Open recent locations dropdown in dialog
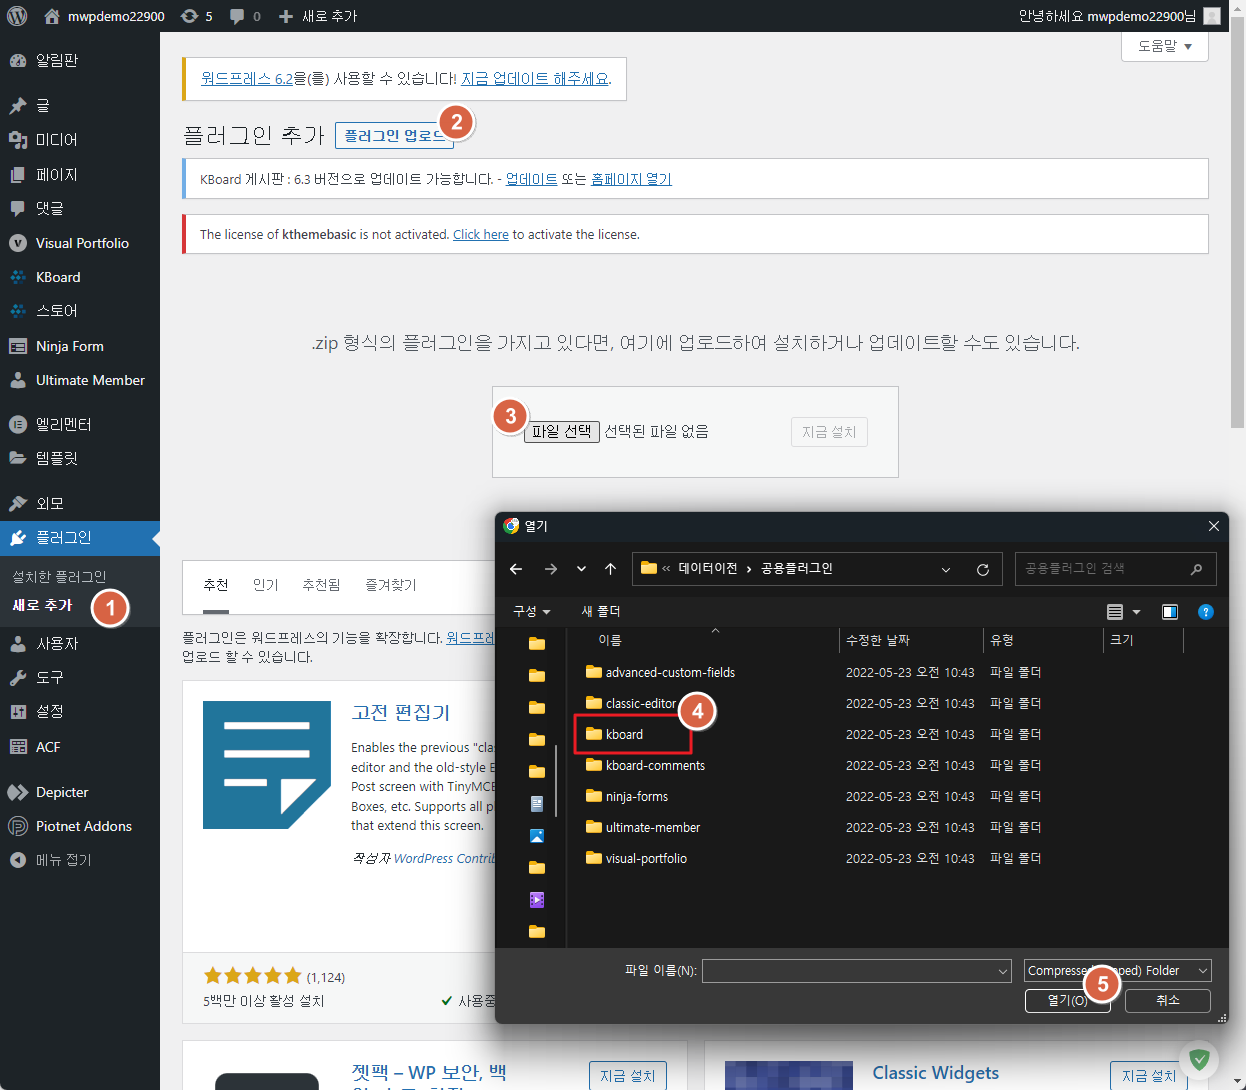The width and height of the screenshot is (1246, 1090). tap(581, 569)
